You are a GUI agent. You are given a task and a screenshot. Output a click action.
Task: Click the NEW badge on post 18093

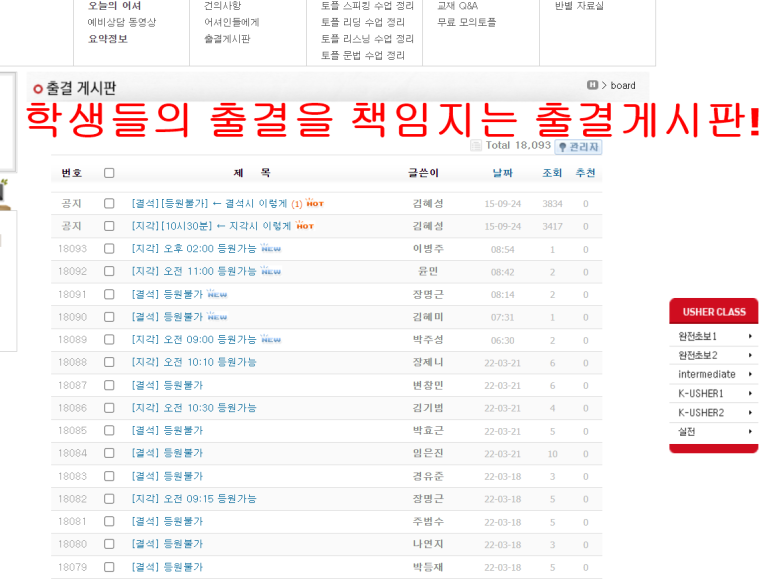(271, 248)
